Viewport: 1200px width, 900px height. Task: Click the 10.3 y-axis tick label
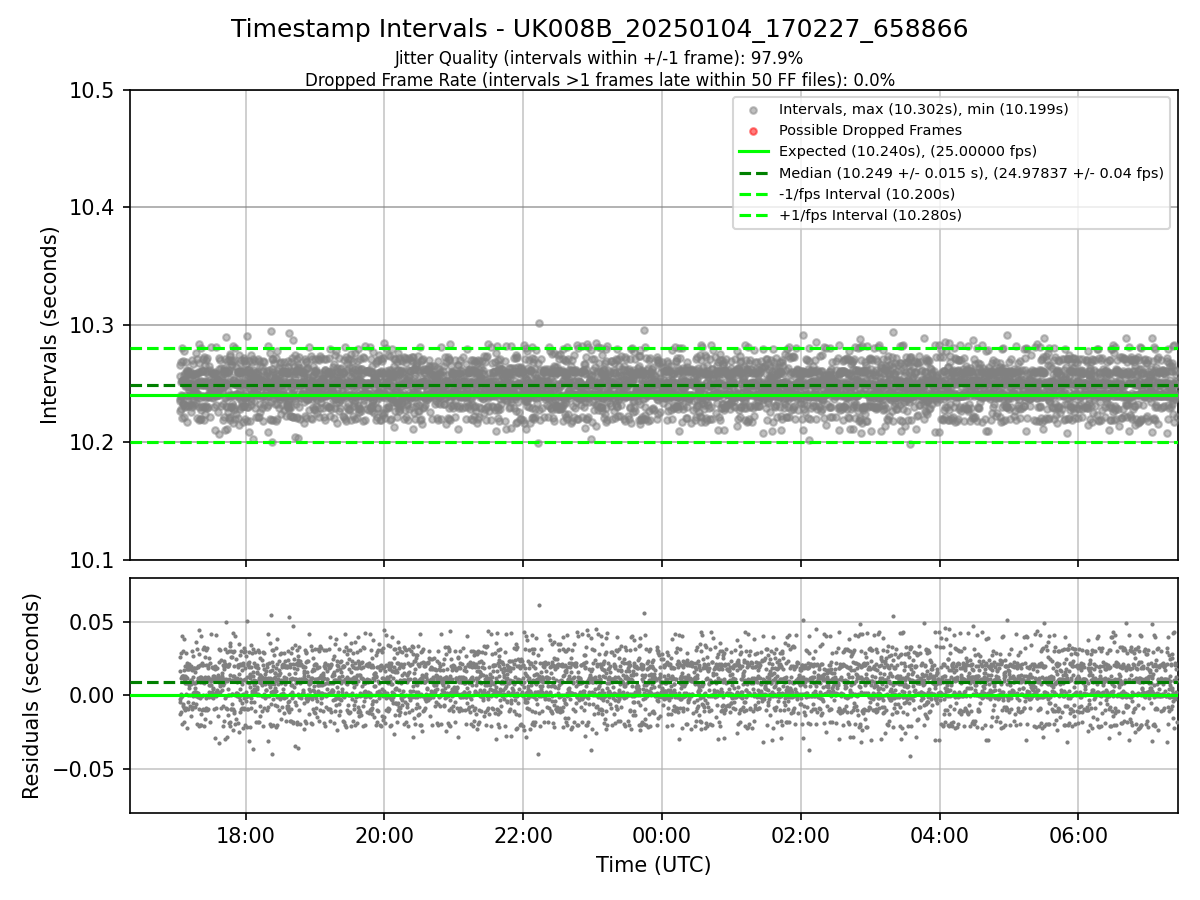(92, 326)
